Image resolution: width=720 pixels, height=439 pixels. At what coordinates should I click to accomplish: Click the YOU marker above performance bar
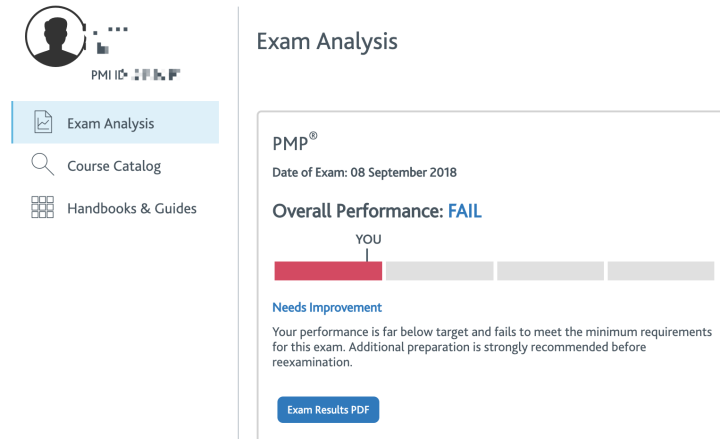368,239
